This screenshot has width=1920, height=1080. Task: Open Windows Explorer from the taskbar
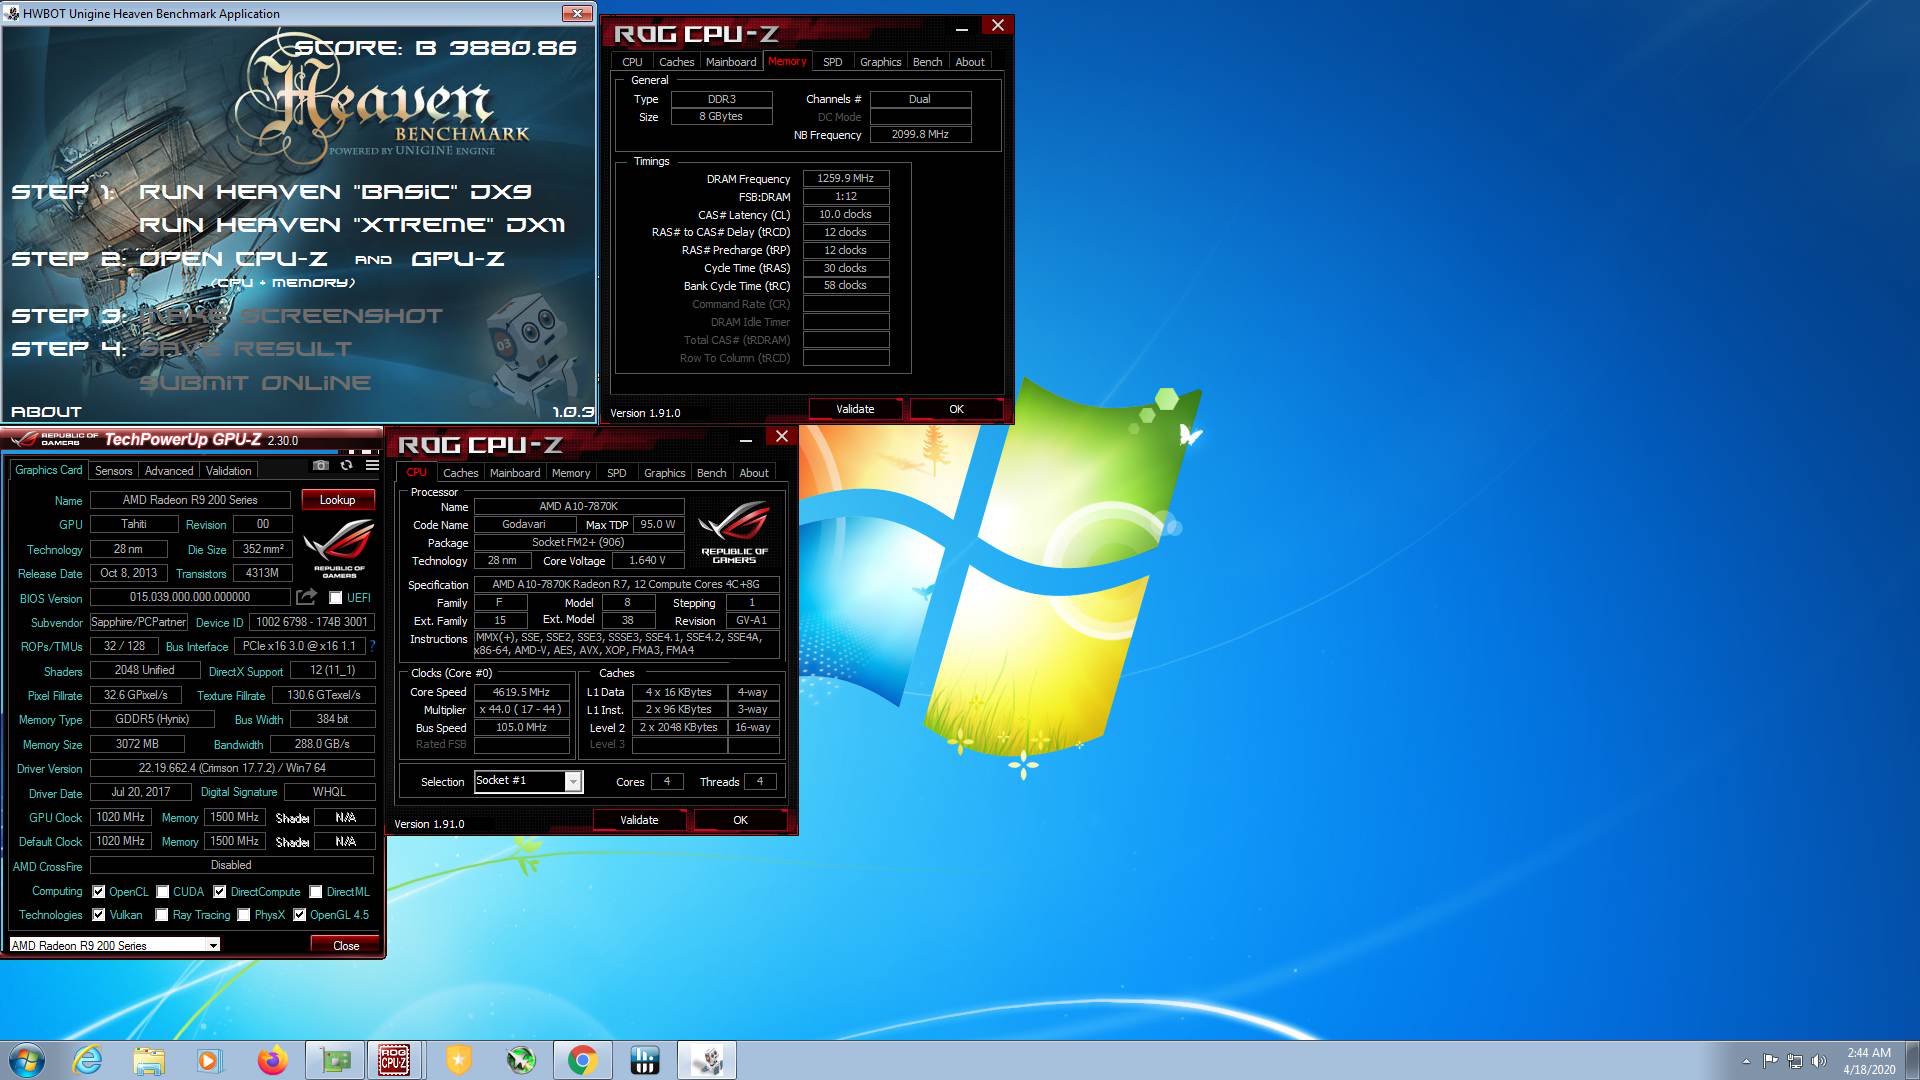point(148,1060)
